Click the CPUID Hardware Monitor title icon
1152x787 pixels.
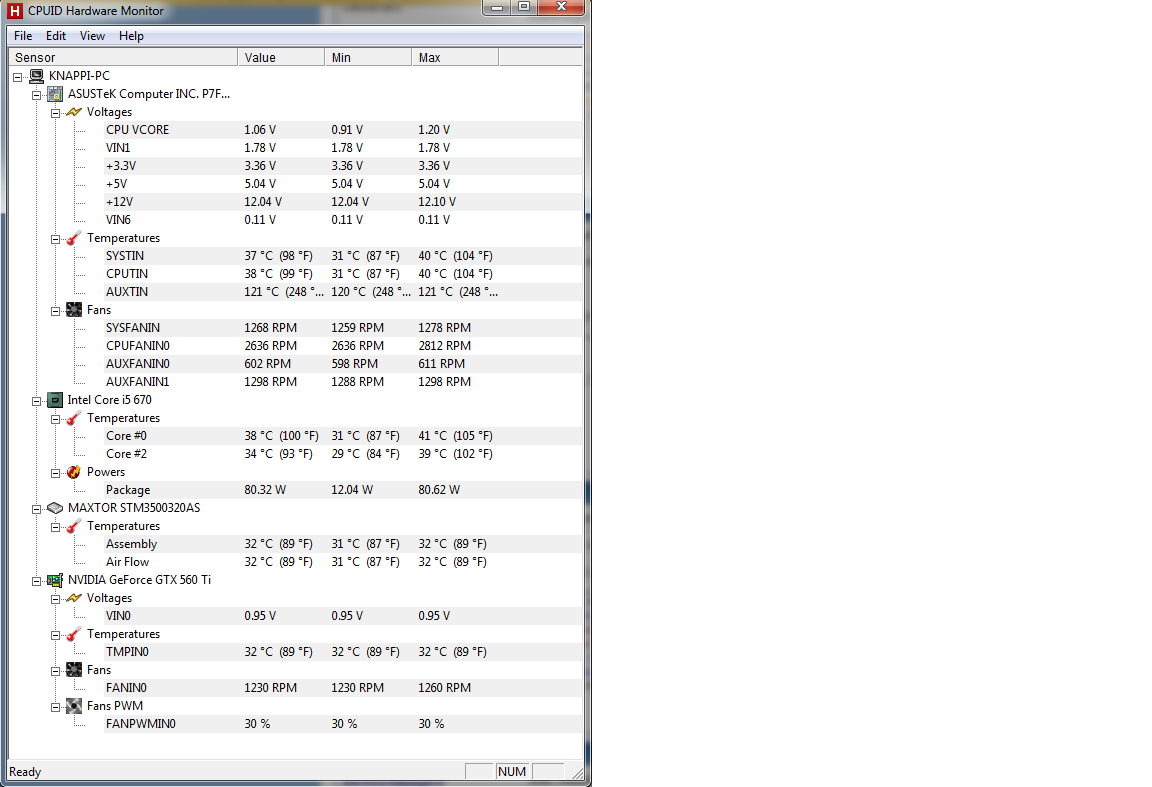[x=15, y=10]
